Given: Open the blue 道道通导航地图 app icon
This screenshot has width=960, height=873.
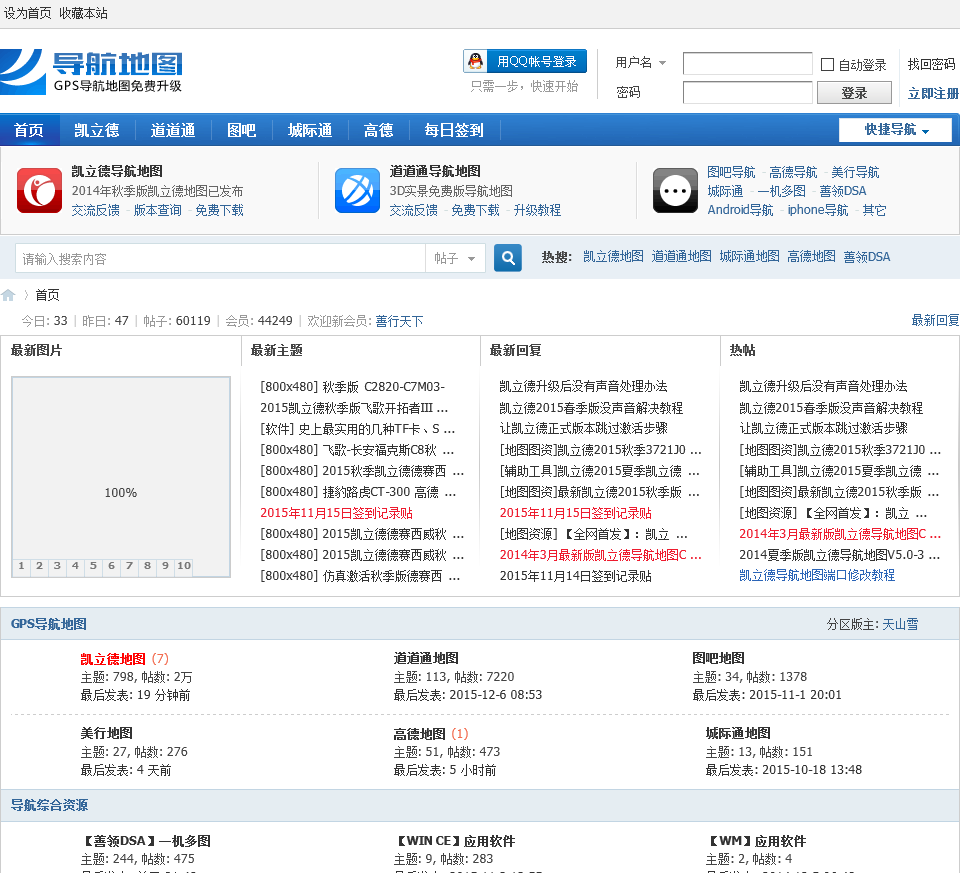Looking at the screenshot, I should pos(358,190).
